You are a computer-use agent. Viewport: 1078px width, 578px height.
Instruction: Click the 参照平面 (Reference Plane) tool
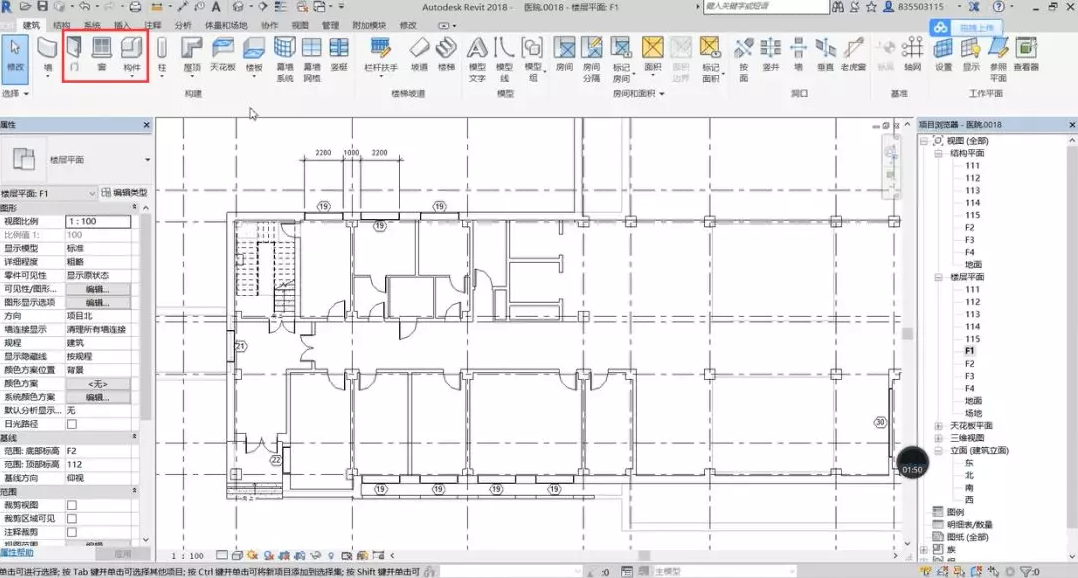coord(998,59)
